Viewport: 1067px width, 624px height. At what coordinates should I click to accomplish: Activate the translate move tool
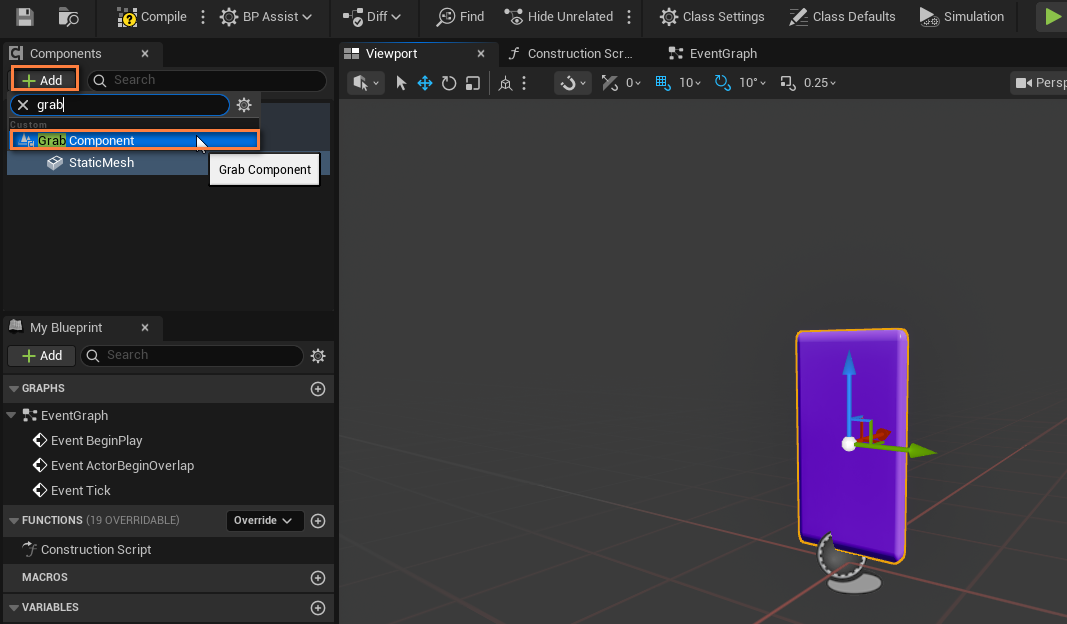pyautogui.click(x=425, y=82)
